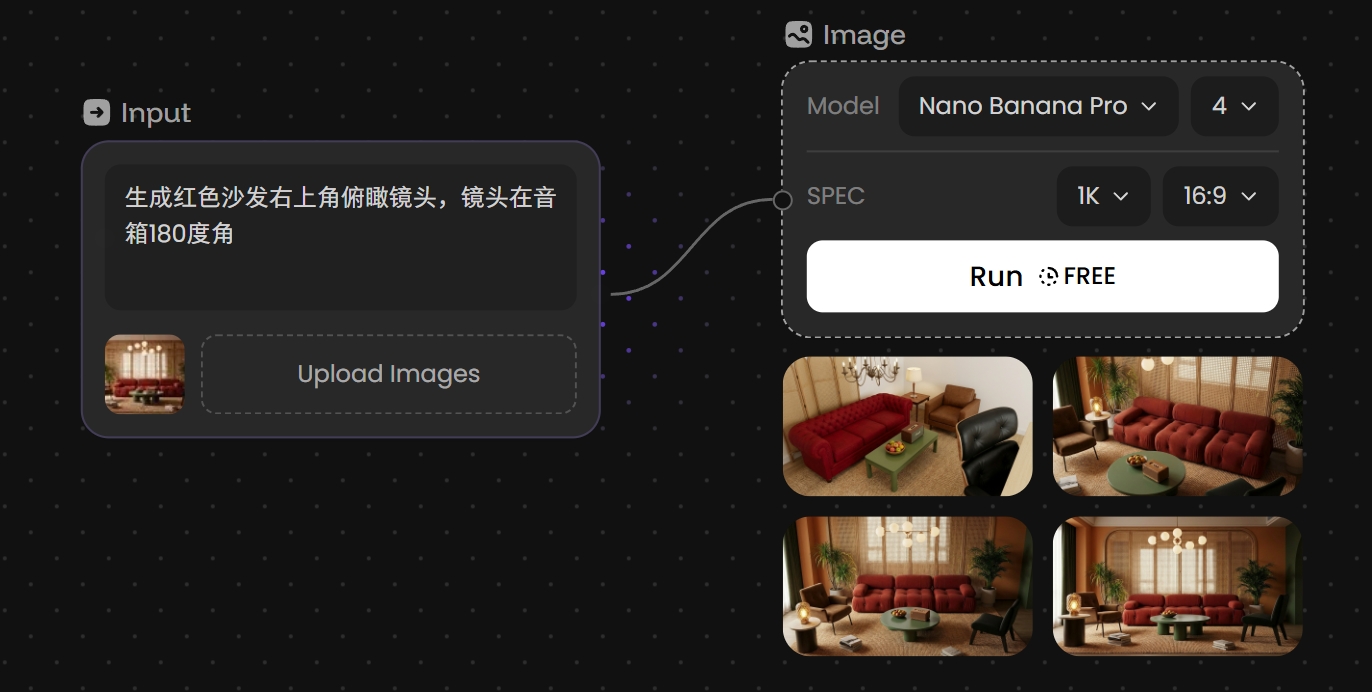
Task: Open the Nano Banana Pro model dropdown
Action: 1038,106
